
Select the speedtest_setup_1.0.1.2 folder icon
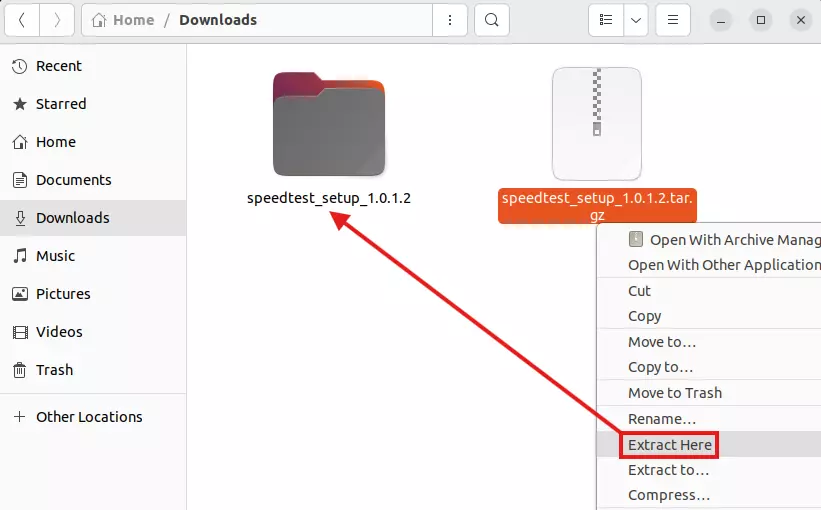329,124
